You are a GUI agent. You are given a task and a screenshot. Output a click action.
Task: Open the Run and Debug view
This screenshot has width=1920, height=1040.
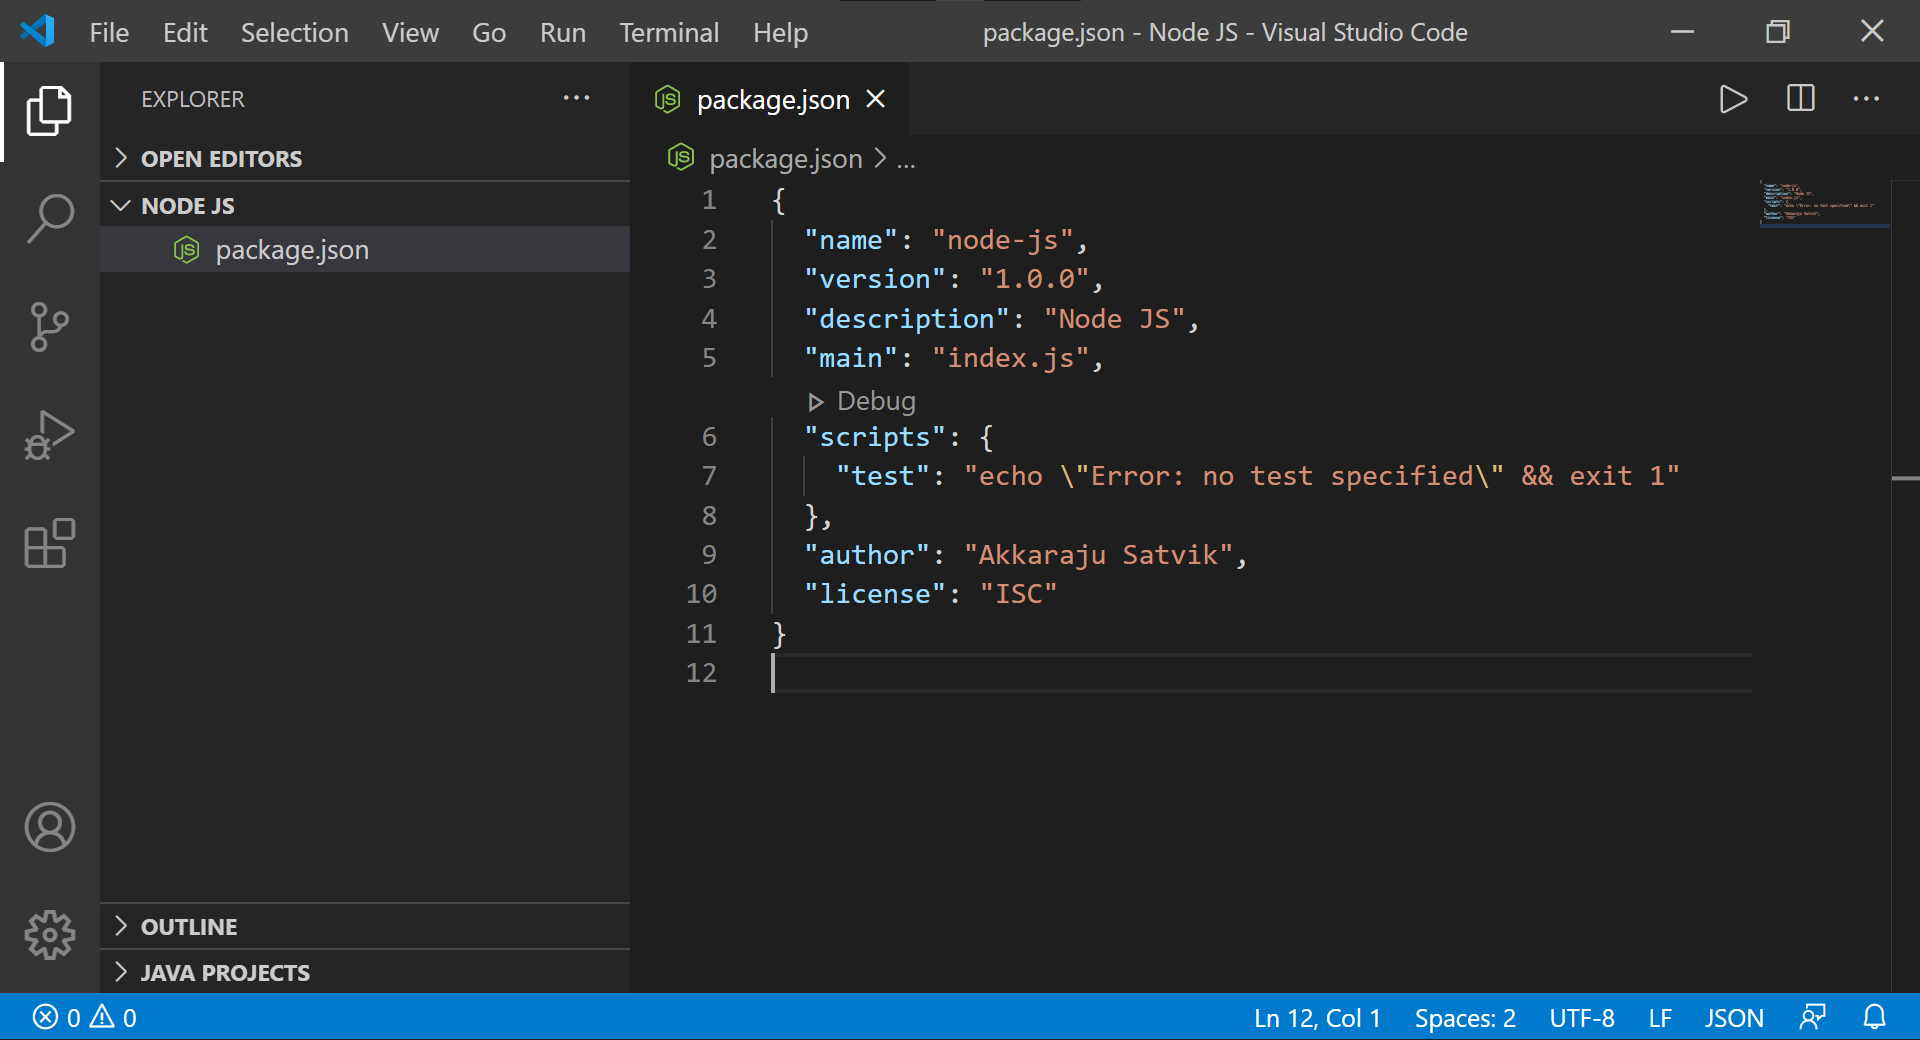49,435
